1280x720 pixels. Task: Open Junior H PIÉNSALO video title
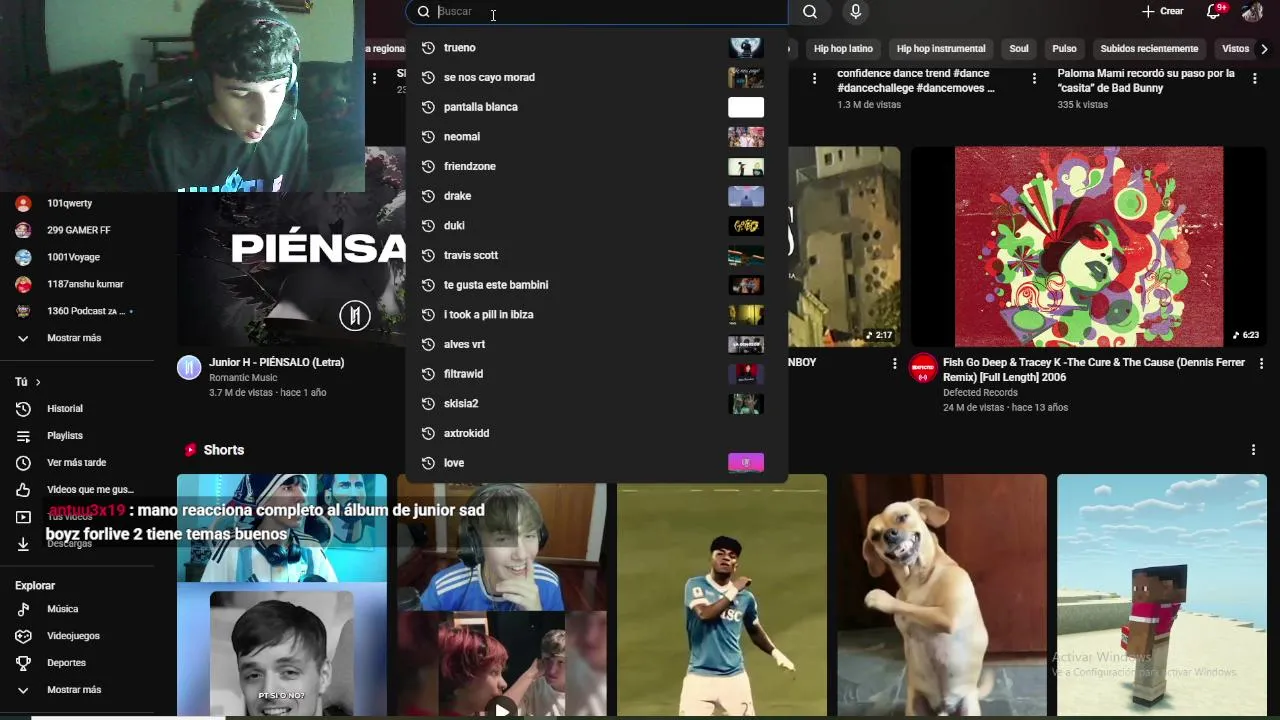277,362
